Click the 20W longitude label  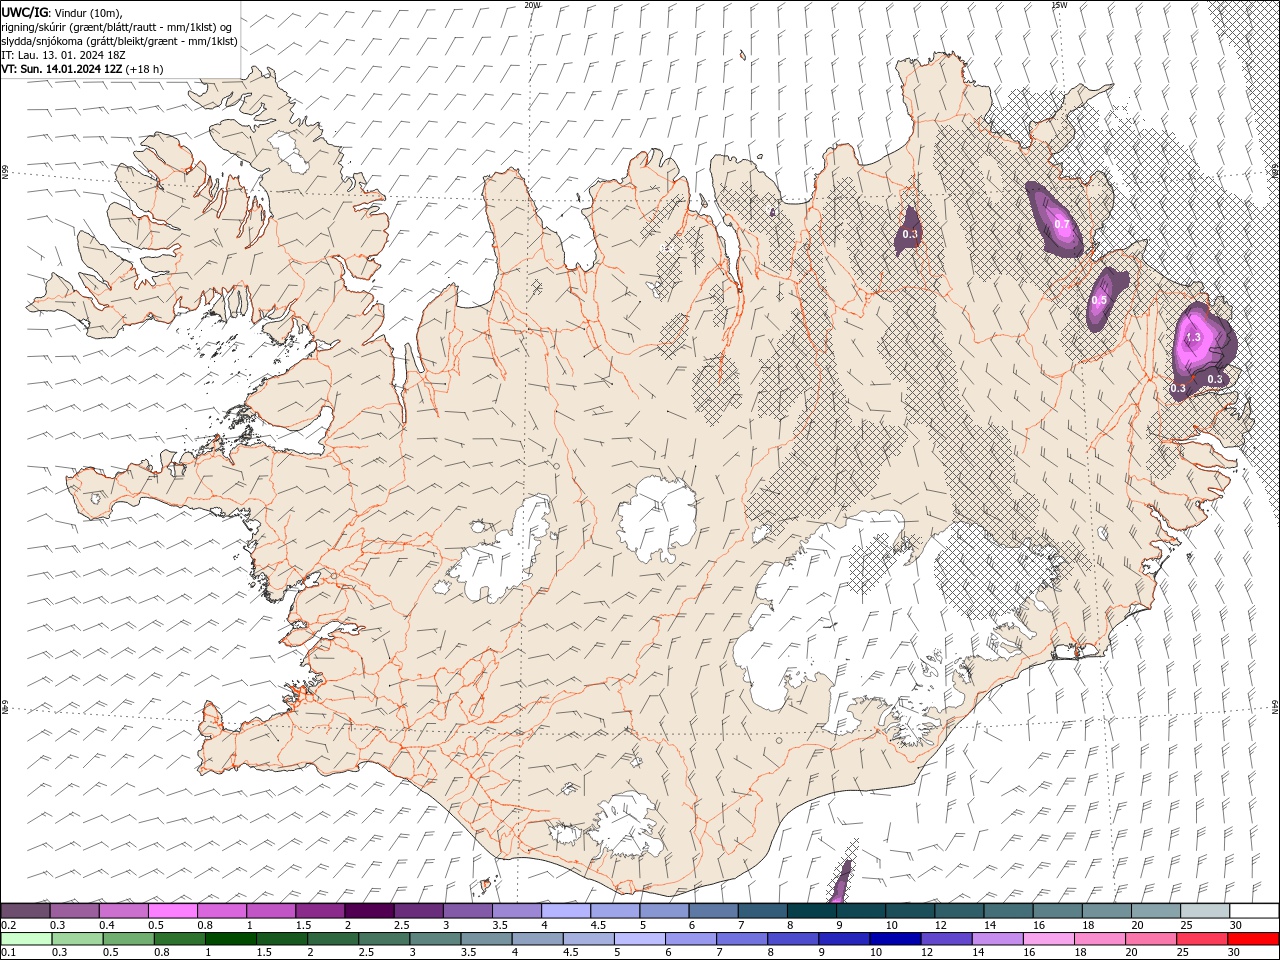tap(532, 5)
